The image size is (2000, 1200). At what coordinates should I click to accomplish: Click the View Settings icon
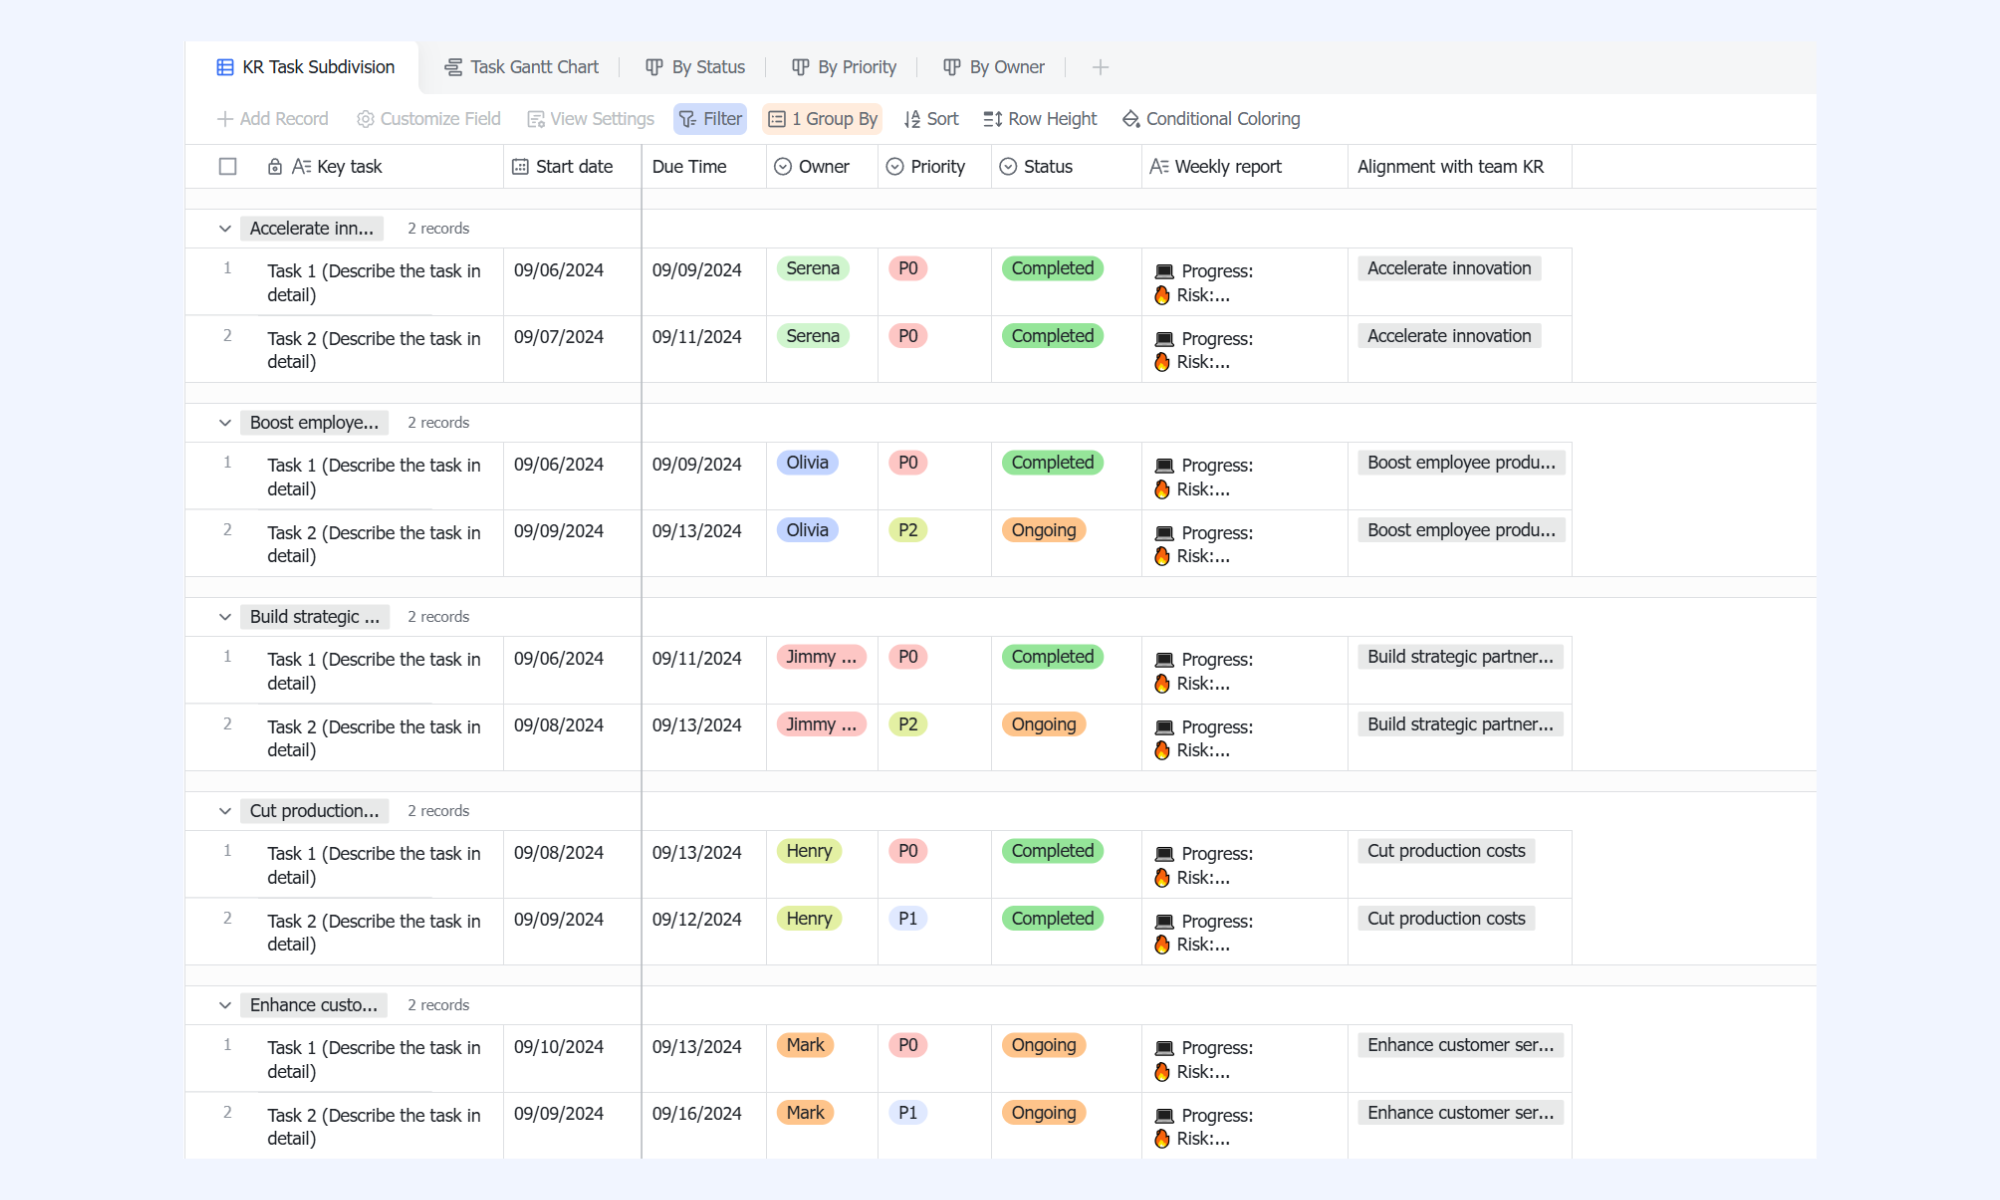(x=536, y=119)
